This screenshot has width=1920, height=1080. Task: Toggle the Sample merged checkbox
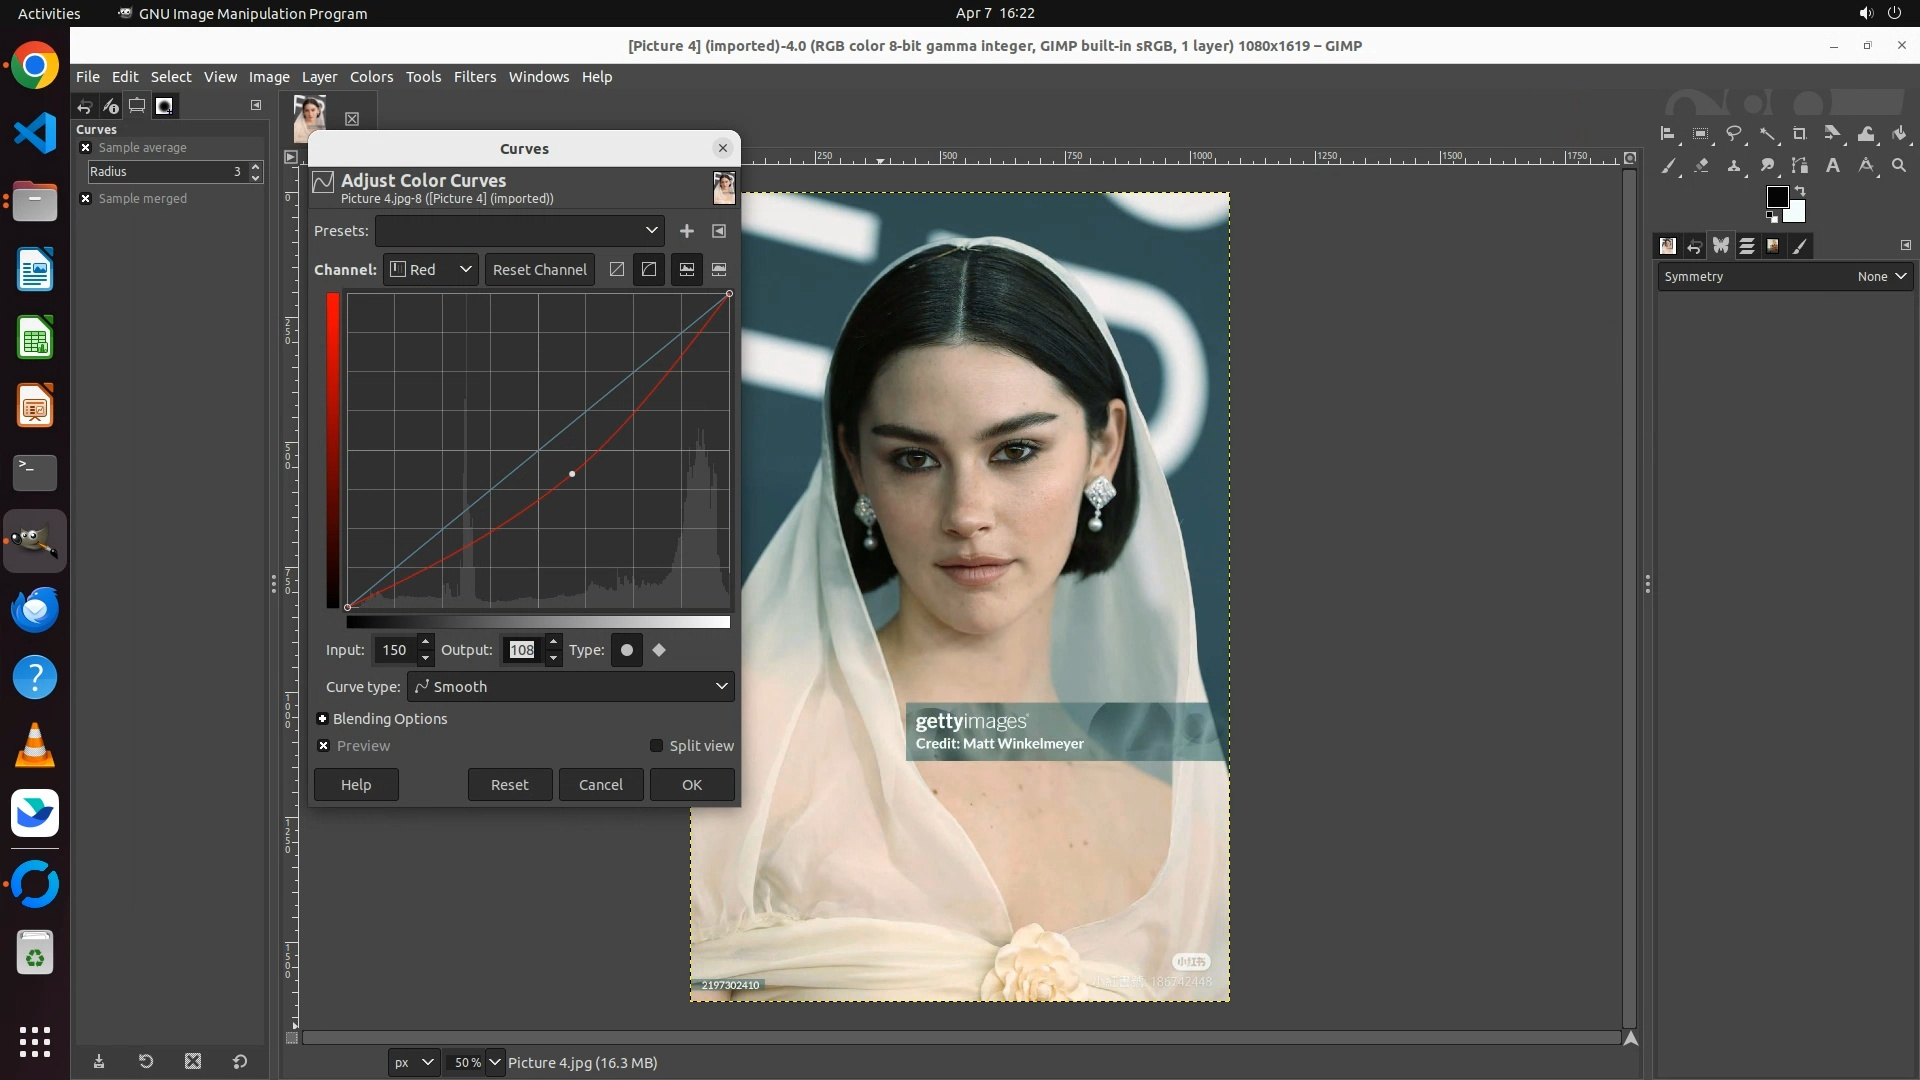(x=86, y=199)
